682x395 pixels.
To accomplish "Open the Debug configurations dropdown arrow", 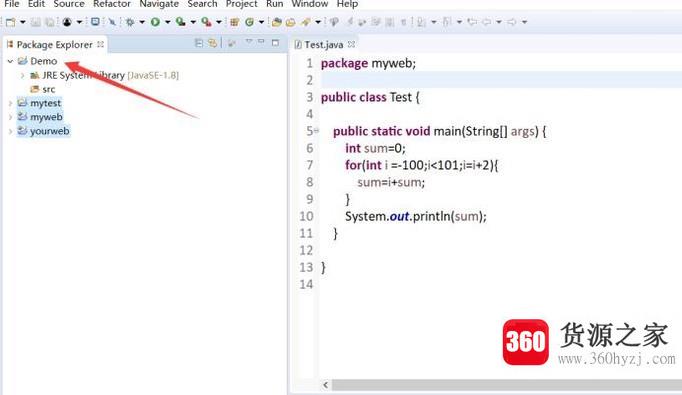I will tap(142, 22).
